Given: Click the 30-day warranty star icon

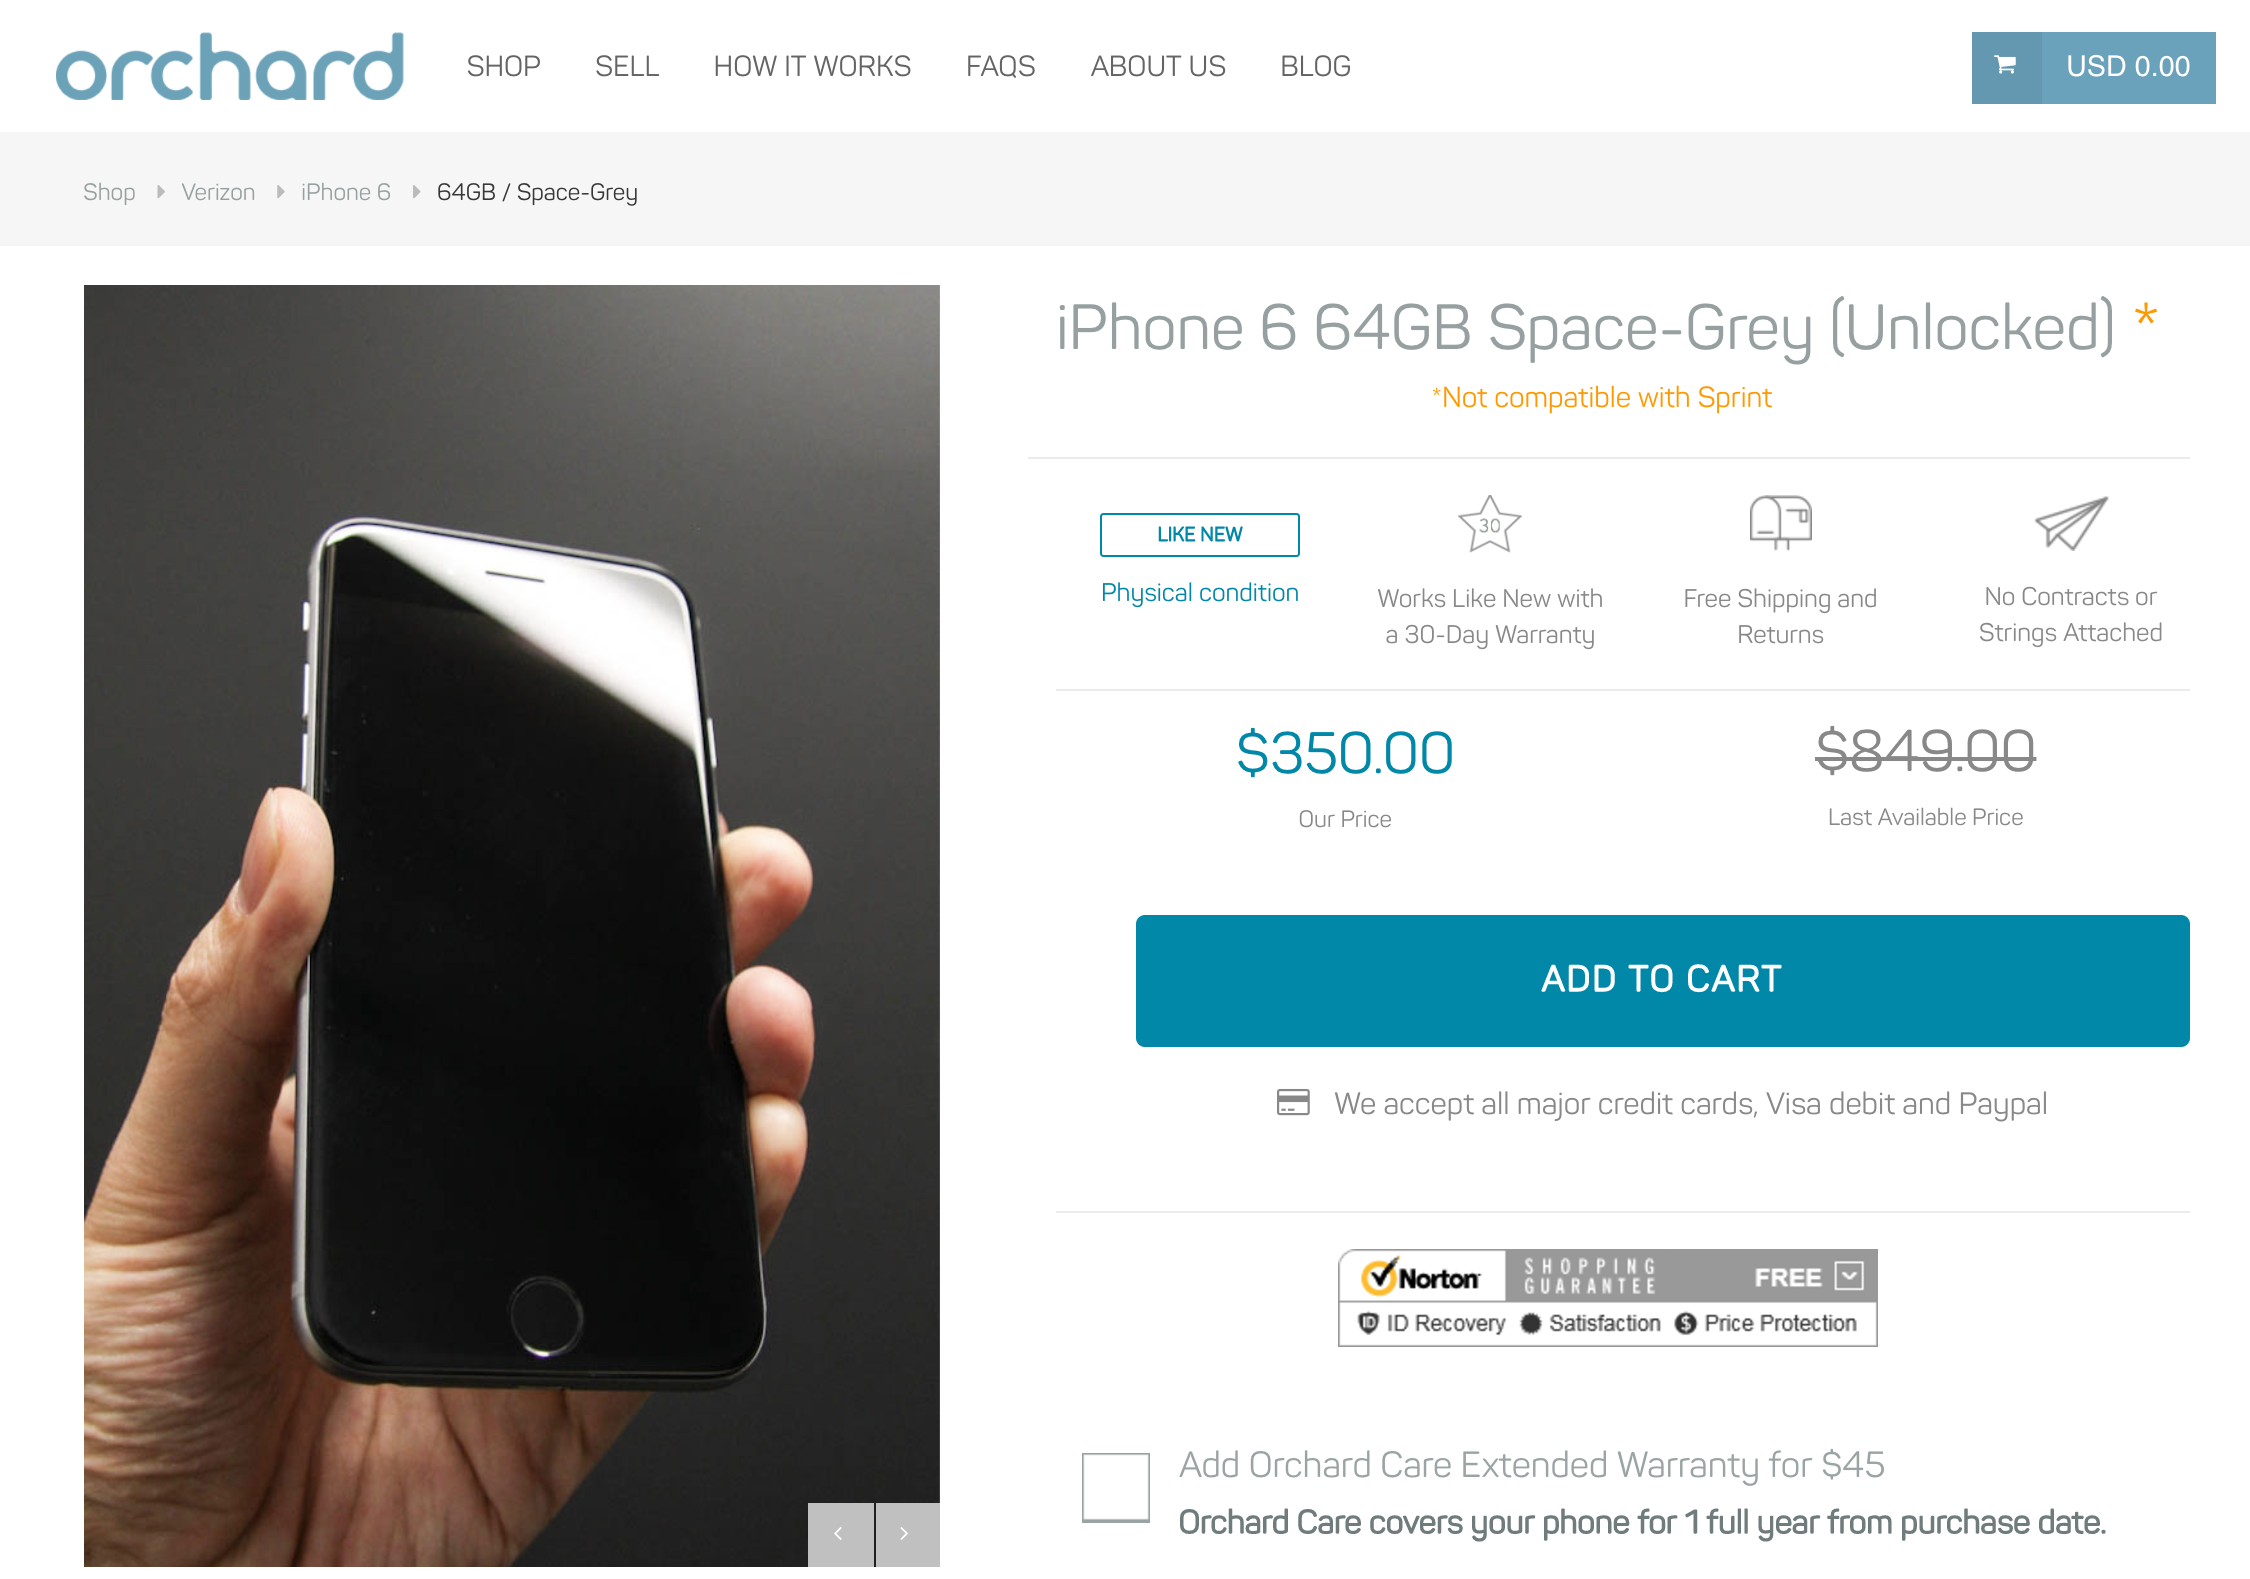Looking at the screenshot, I should tap(1489, 524).
